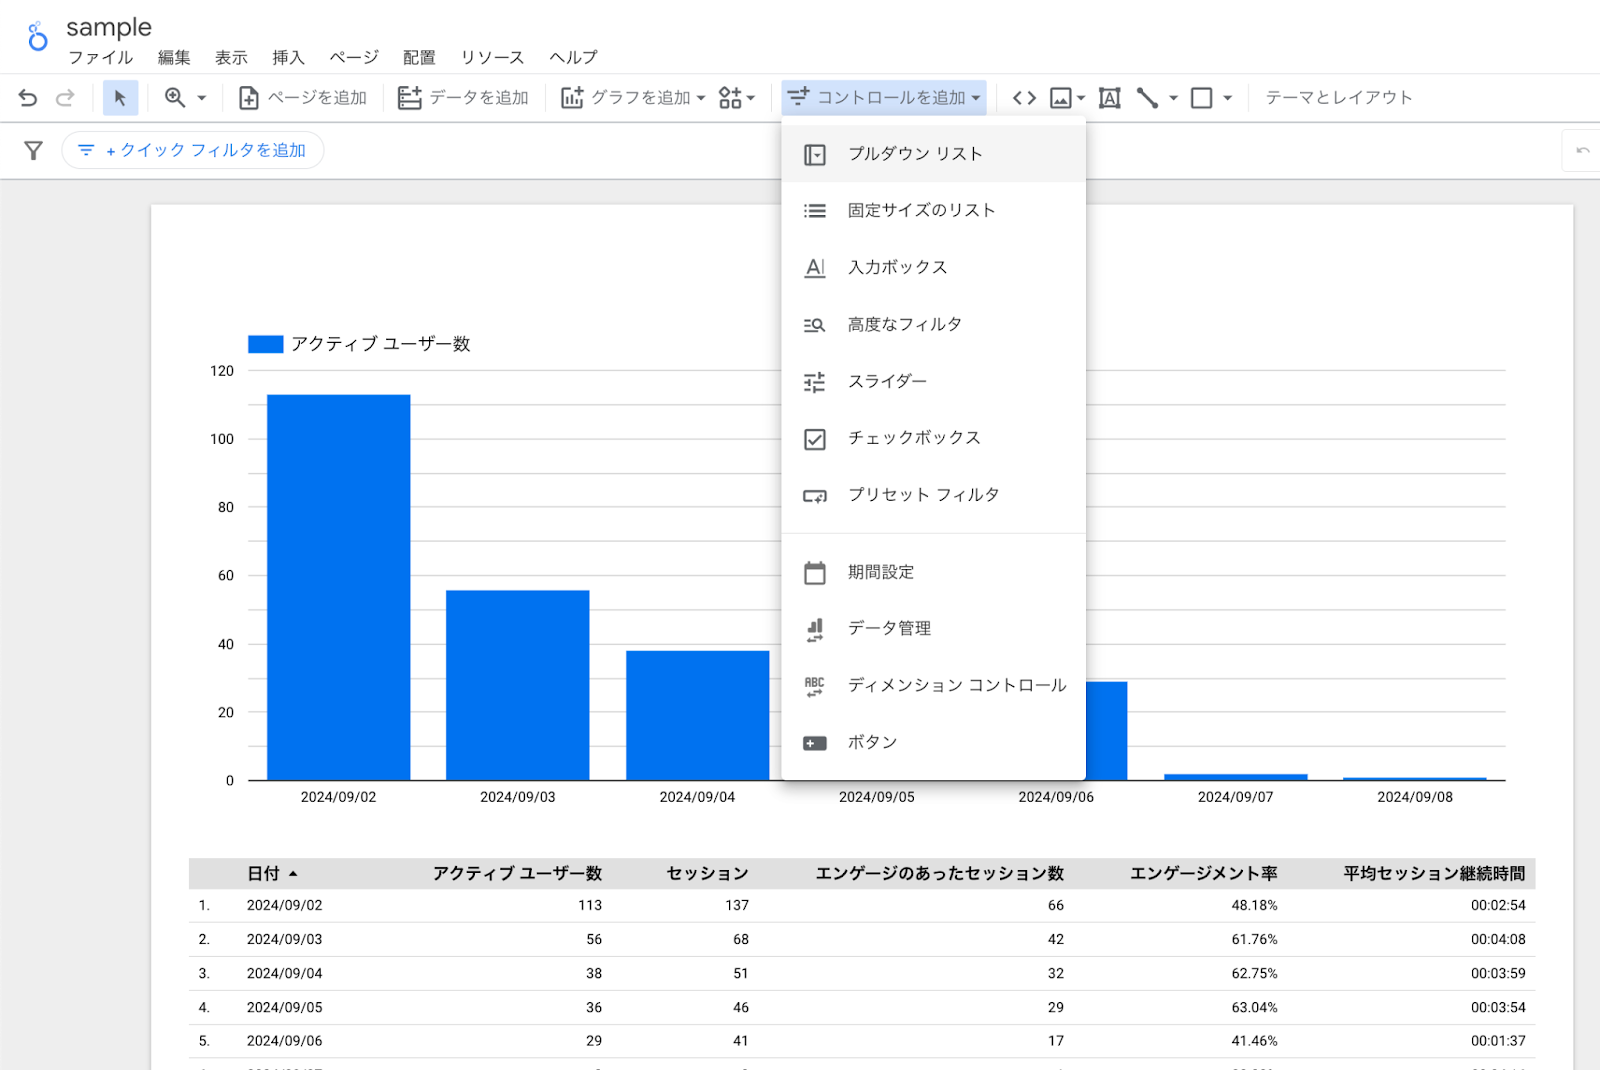
Task: Click the redo arrow icon
Action: (x=65, y=98)
